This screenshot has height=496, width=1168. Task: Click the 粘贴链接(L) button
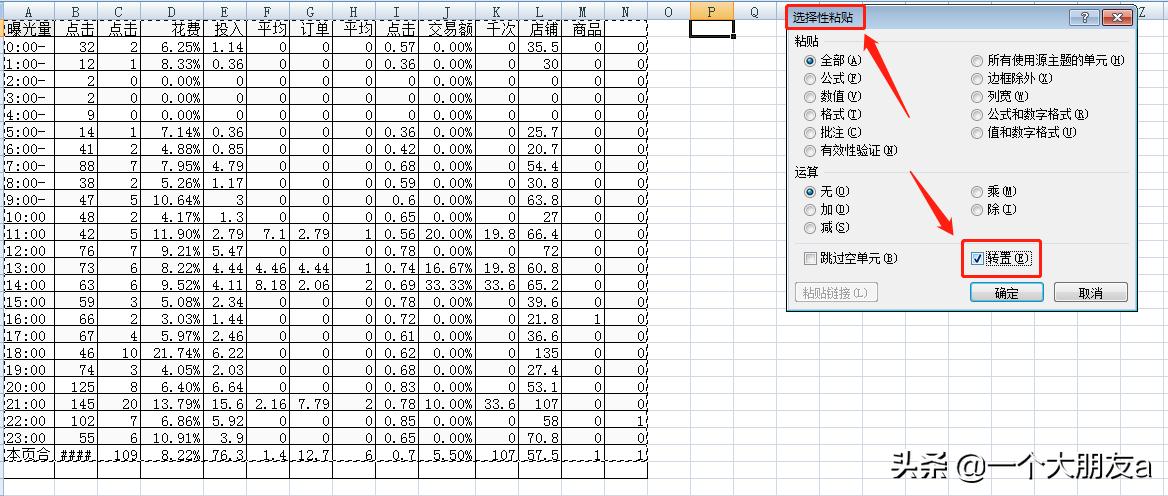(x=836, y=293)
